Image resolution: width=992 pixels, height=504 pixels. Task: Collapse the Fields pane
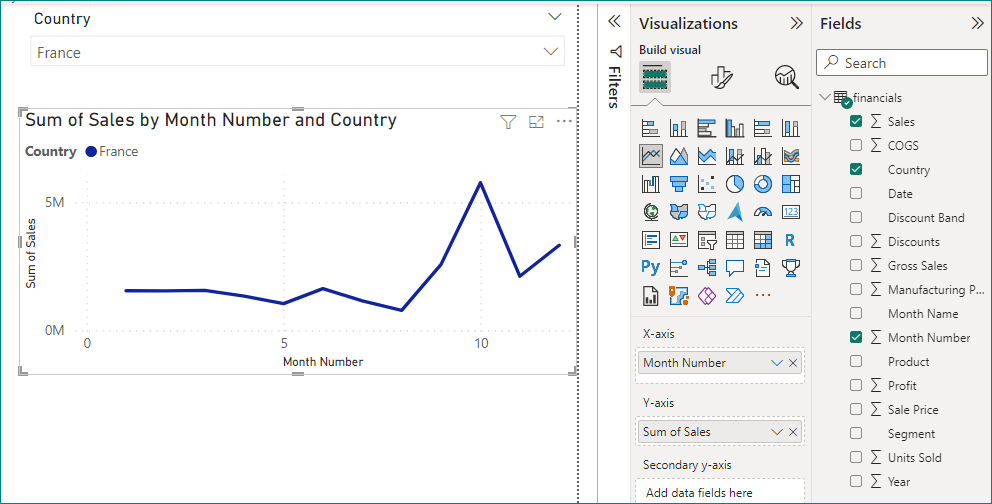tap(977, 23)
